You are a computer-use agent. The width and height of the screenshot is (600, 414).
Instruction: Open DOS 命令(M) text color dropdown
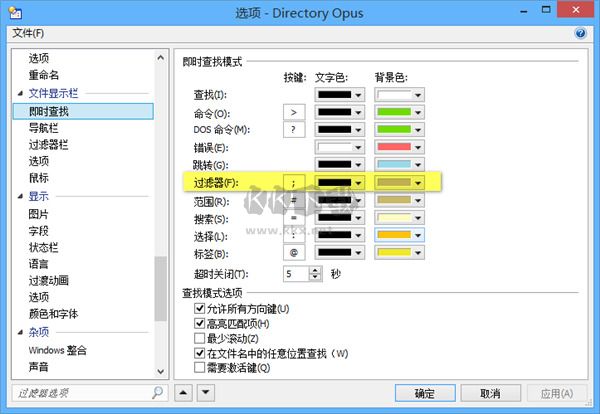point(339,129)
